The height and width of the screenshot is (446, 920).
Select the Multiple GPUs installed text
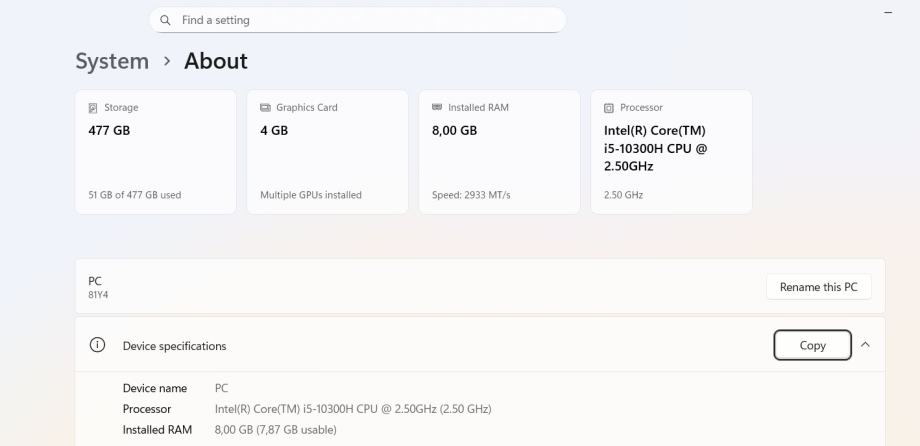[x=311, y=195]
